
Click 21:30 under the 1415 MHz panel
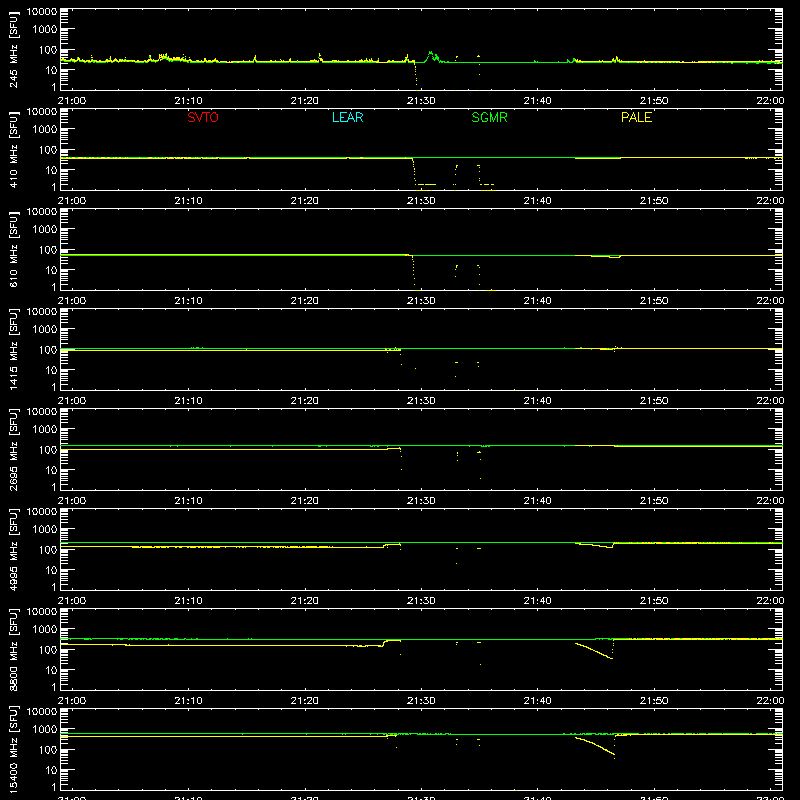coord(421,401)
